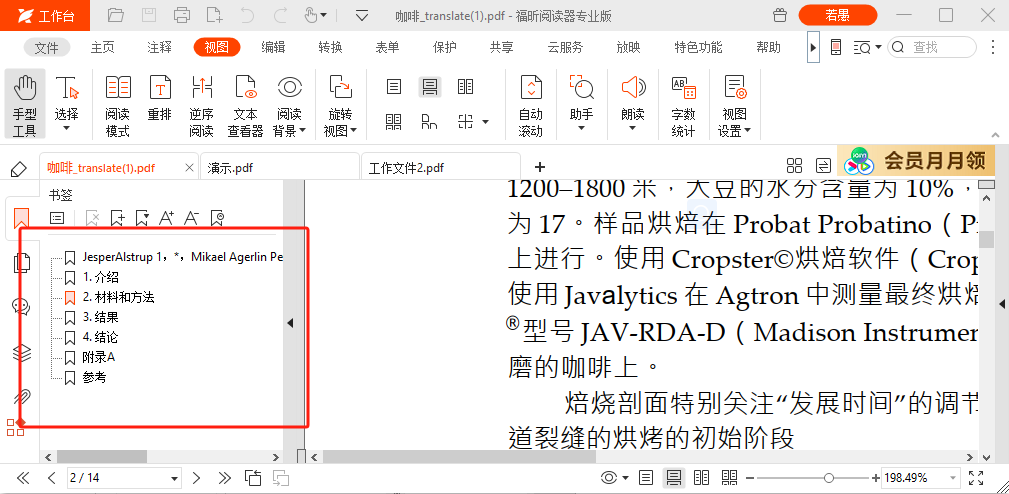Switch to the 保护 ribbon tab
This screenshot has width=1009, height=494.
point(445,48)
